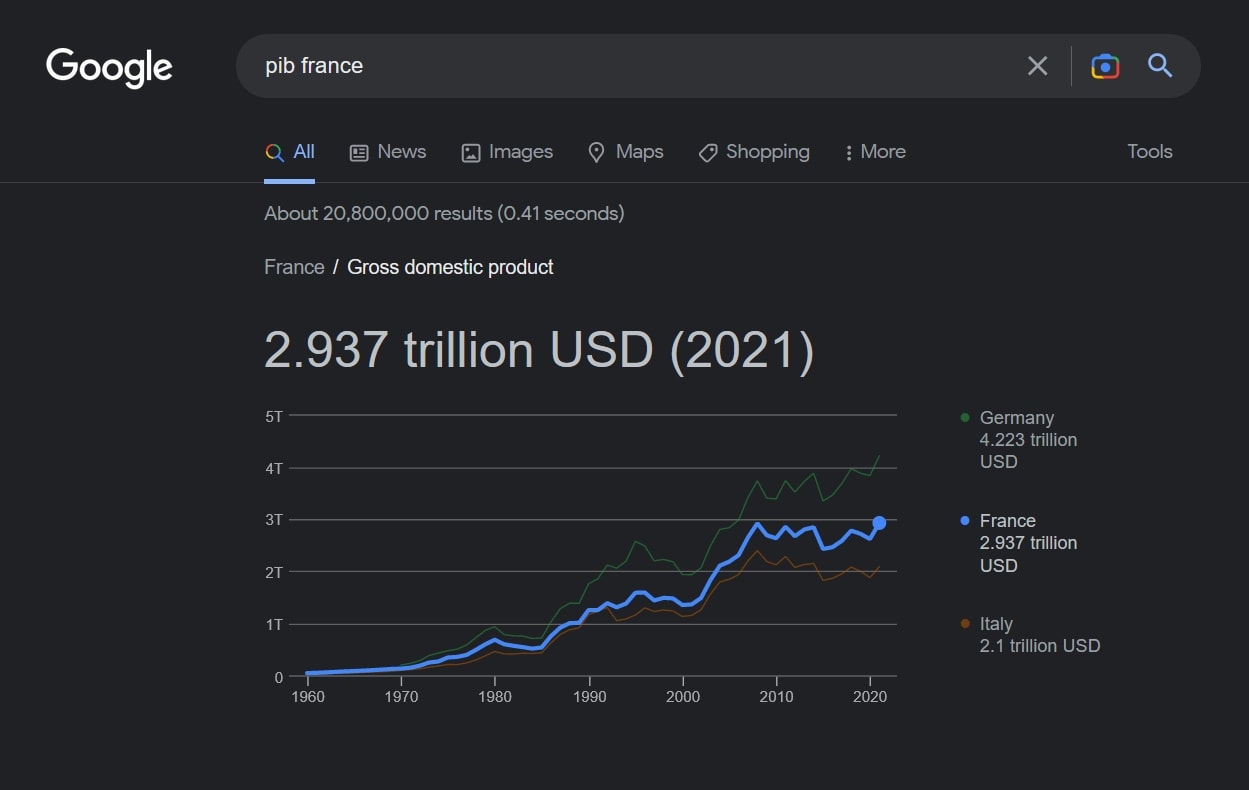Click the Images tab picture icon
1249x790 pixels.
471,152
